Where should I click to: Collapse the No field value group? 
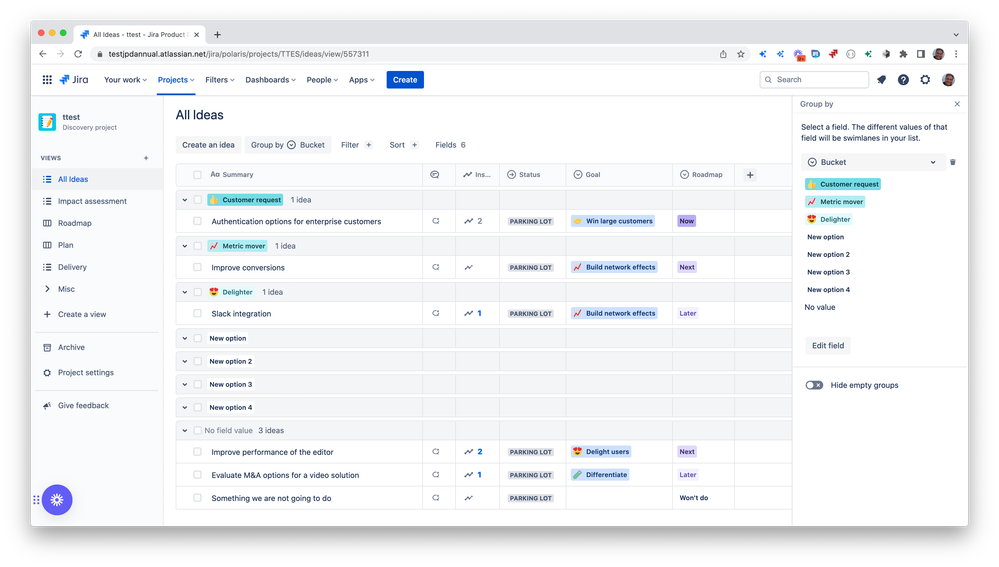click(185, 431)
